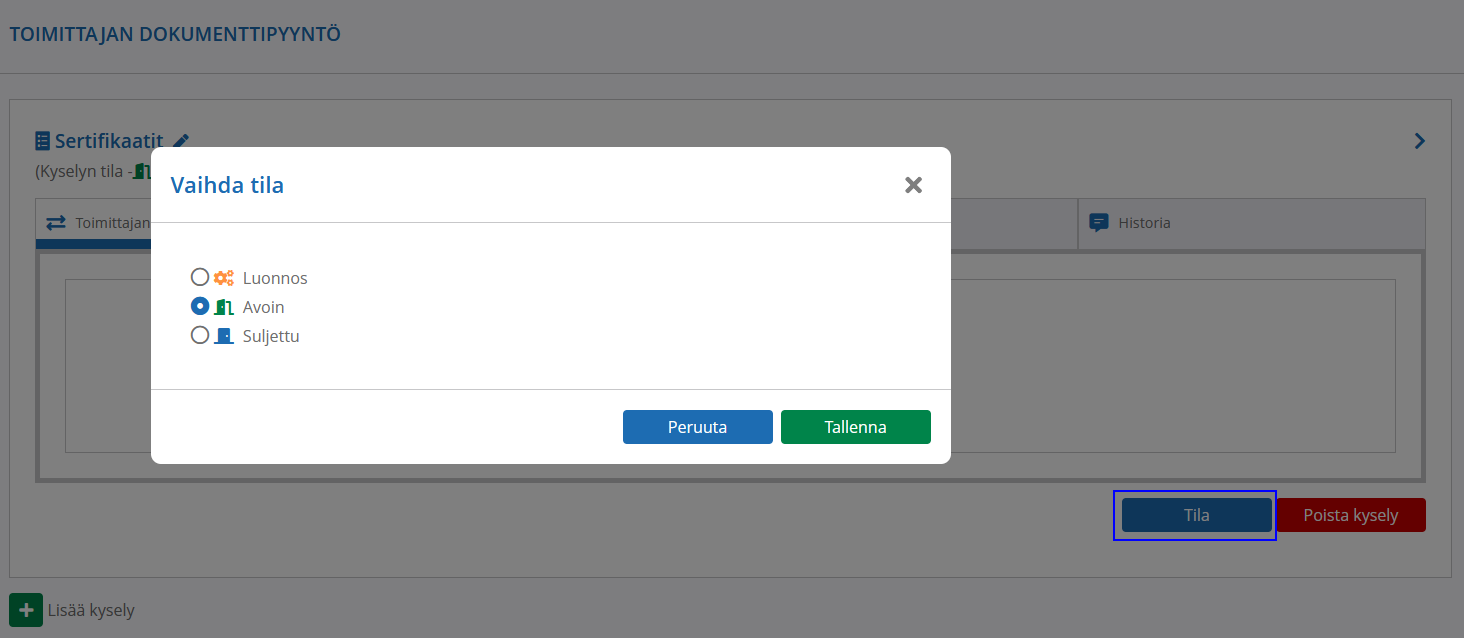Viewport: 1464px width, 638px height.
Task: Click the swap arrows Toimittajan tab icon
Action: tap(56, 223)
